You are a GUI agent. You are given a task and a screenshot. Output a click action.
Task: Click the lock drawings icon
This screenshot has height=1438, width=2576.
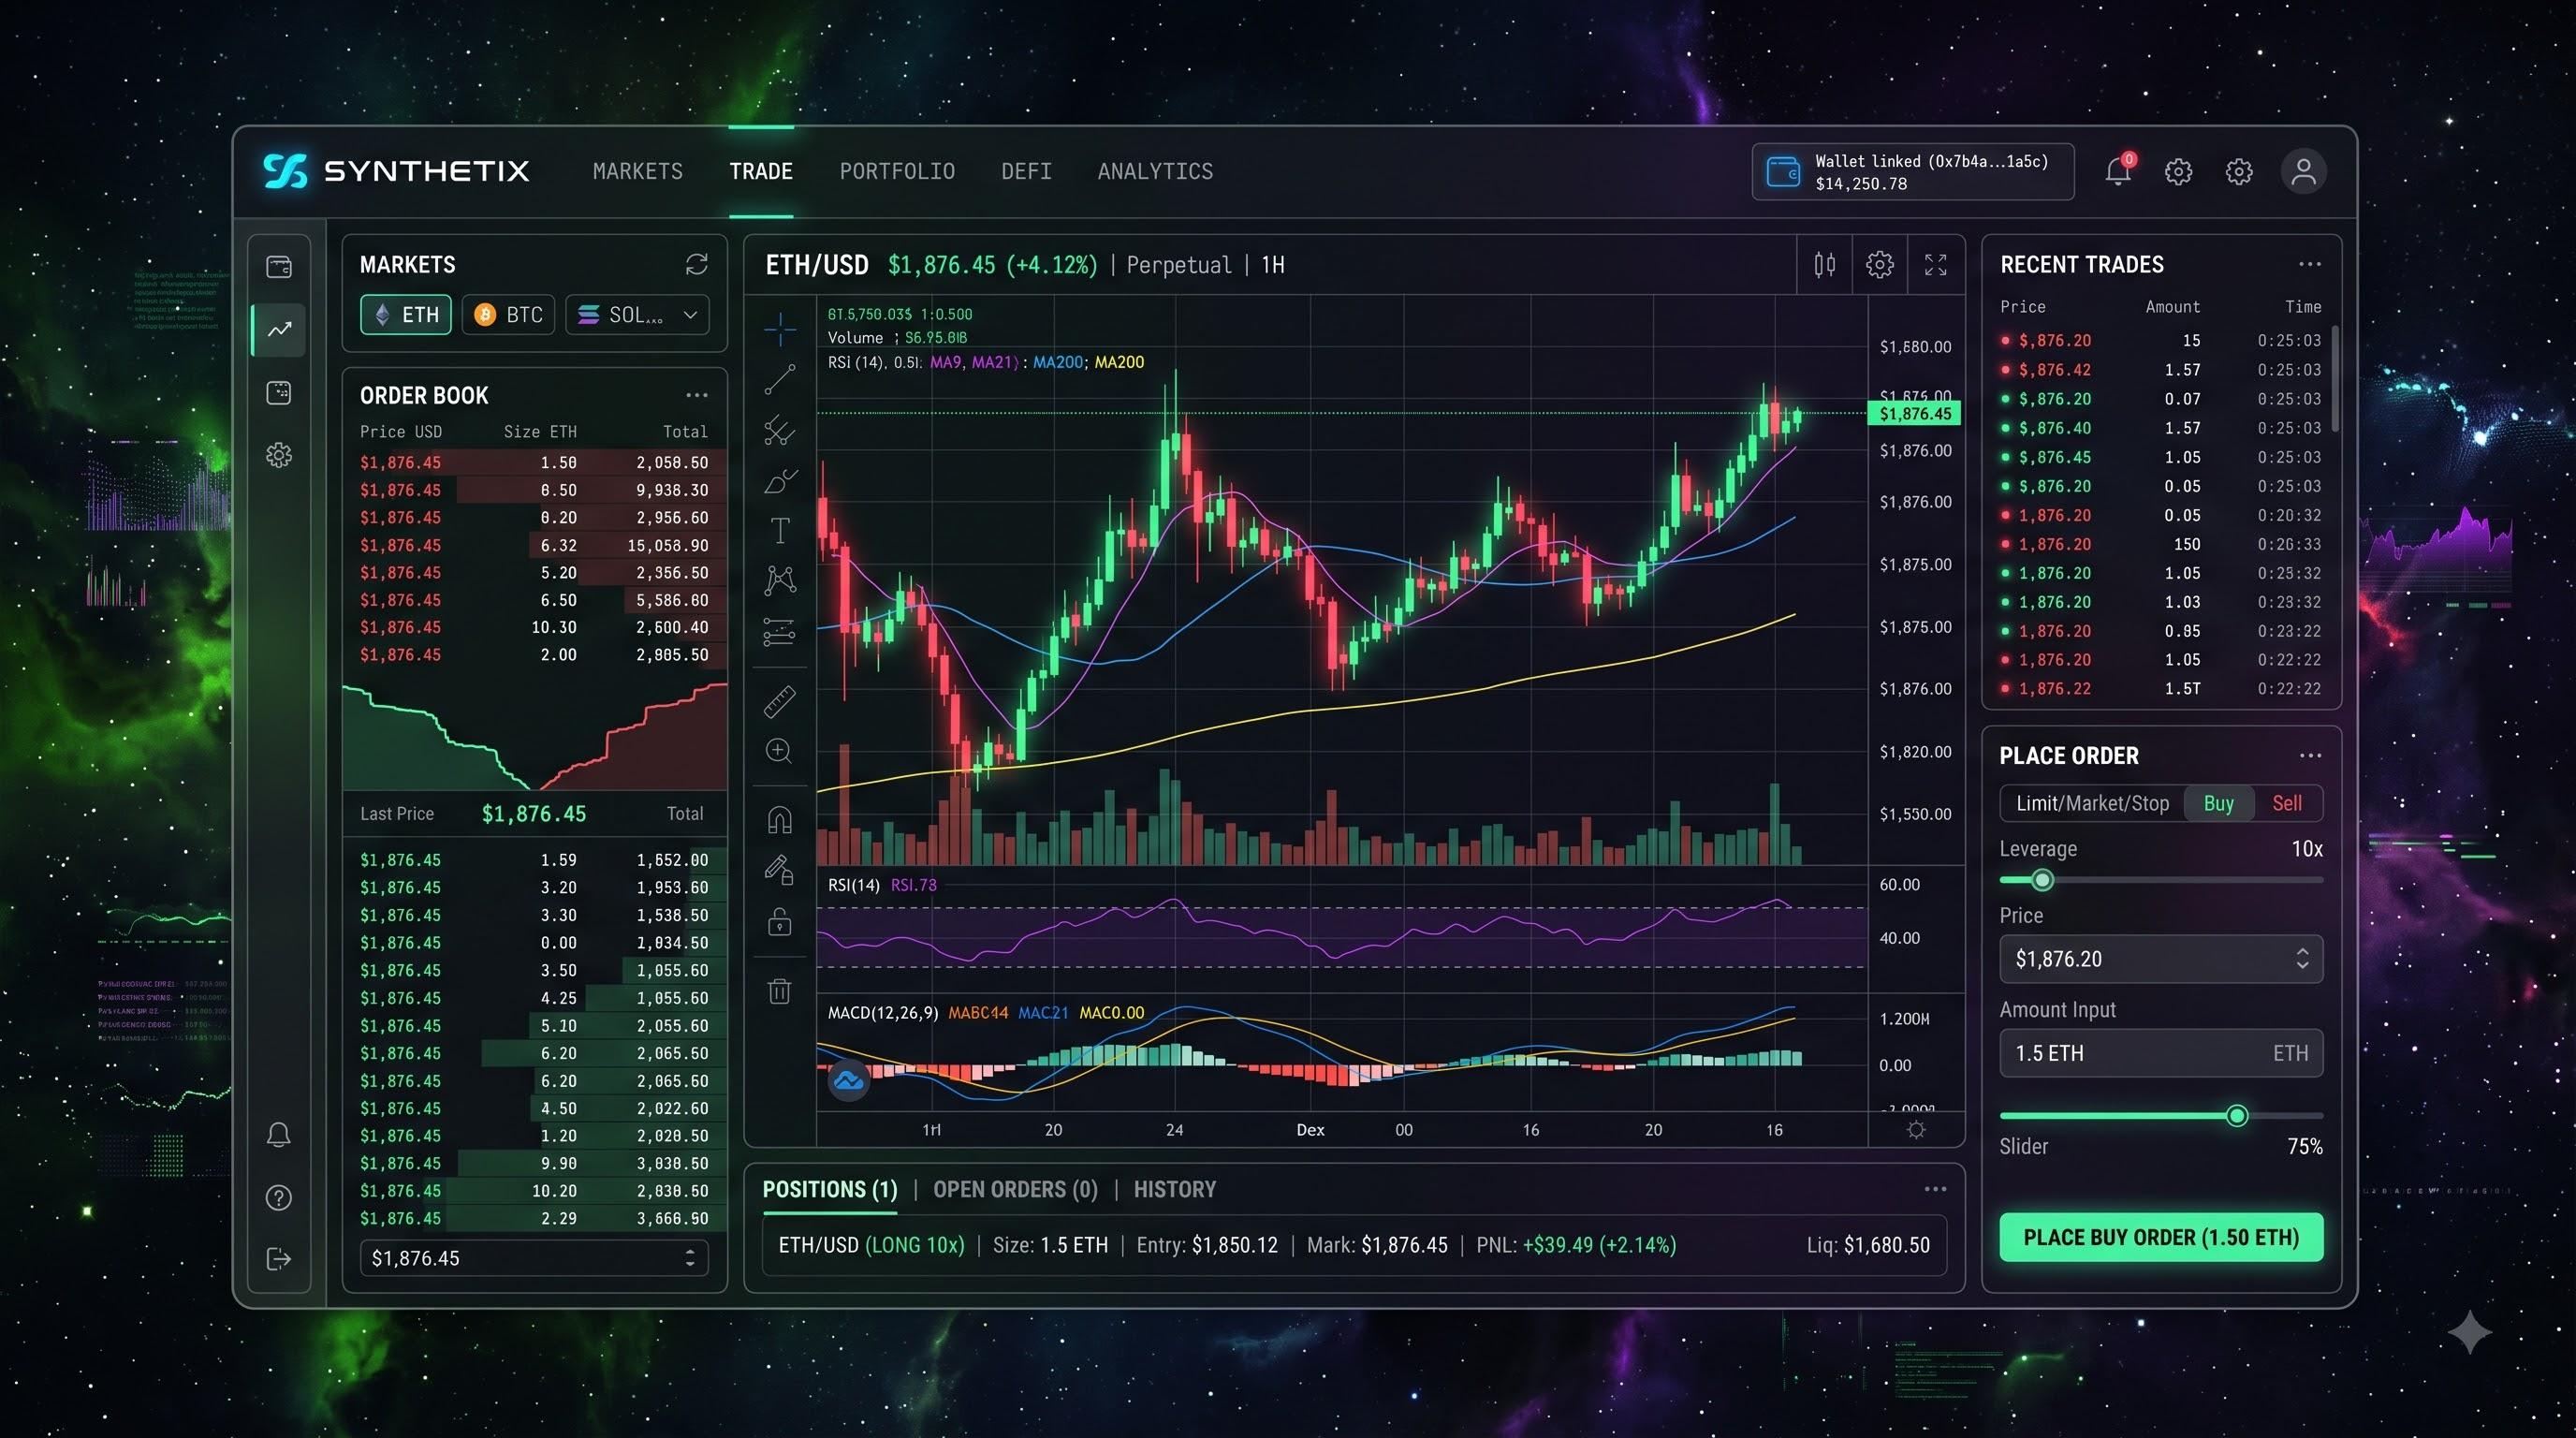779,920
